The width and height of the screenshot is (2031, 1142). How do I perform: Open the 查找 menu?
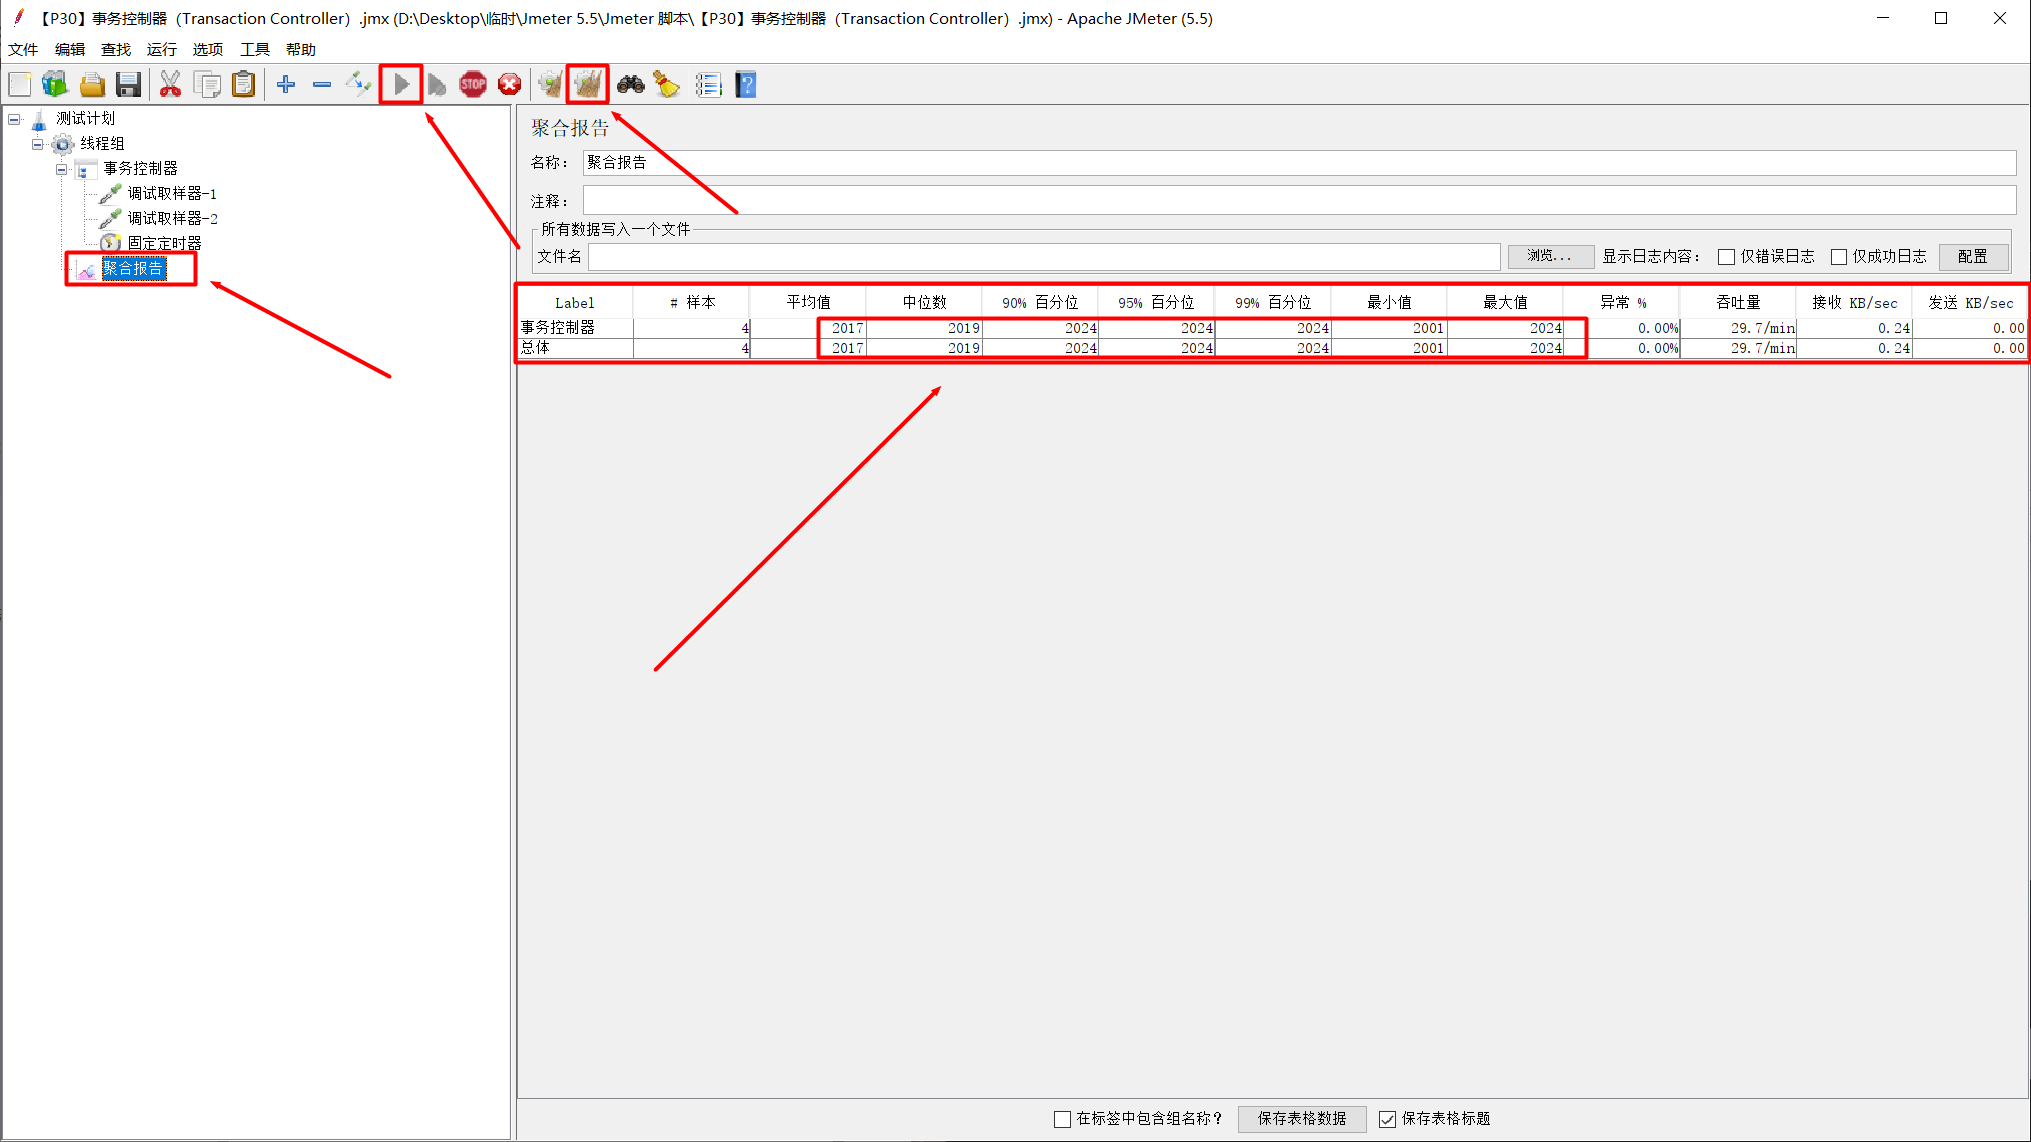pyautogui.click(x=116, y=49)
